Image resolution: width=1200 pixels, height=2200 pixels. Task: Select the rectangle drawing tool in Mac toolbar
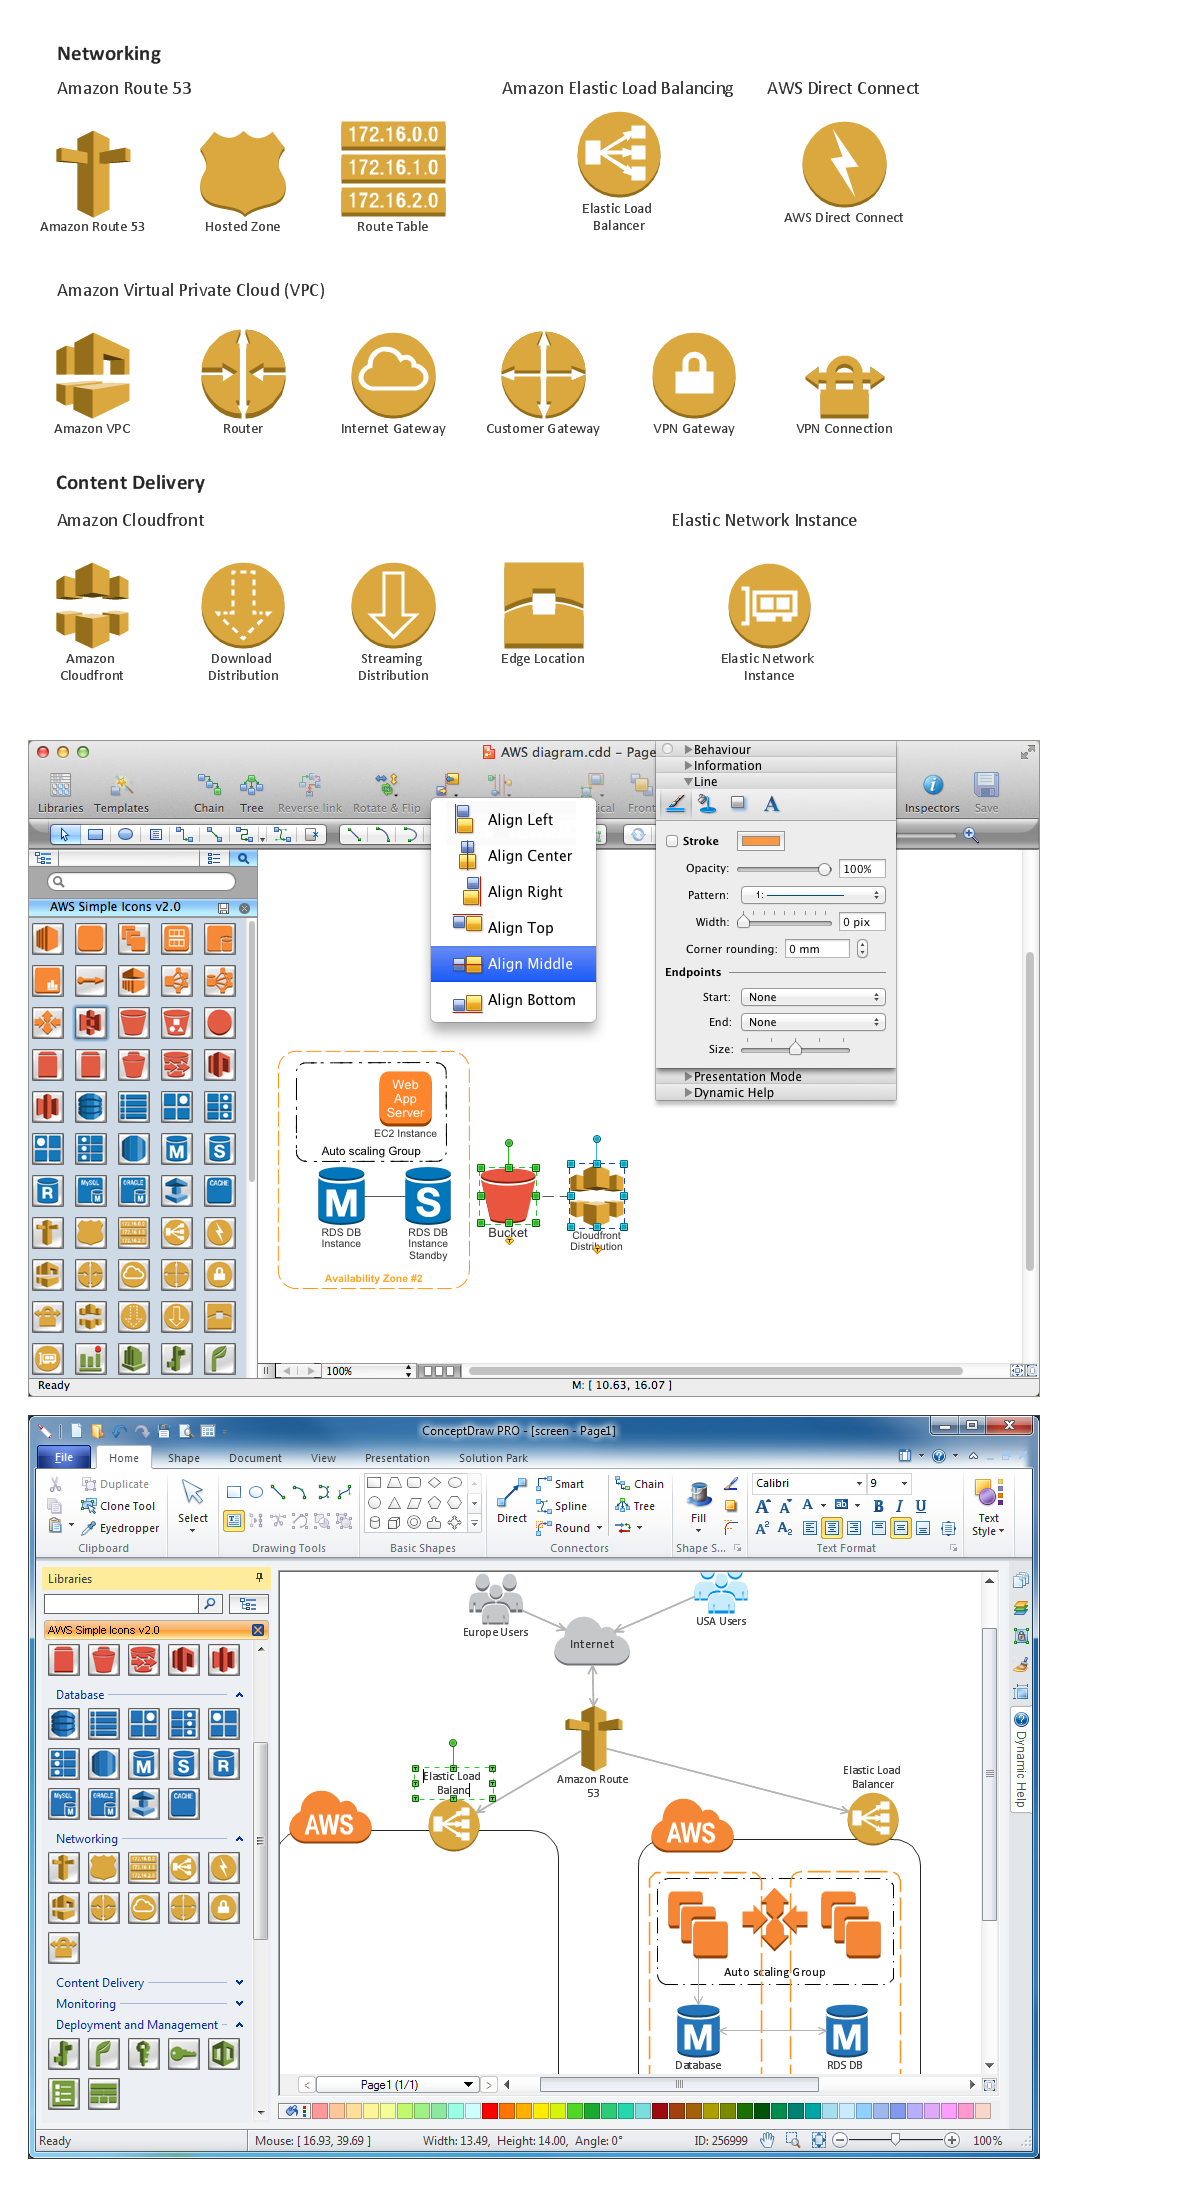click(95, 834)
